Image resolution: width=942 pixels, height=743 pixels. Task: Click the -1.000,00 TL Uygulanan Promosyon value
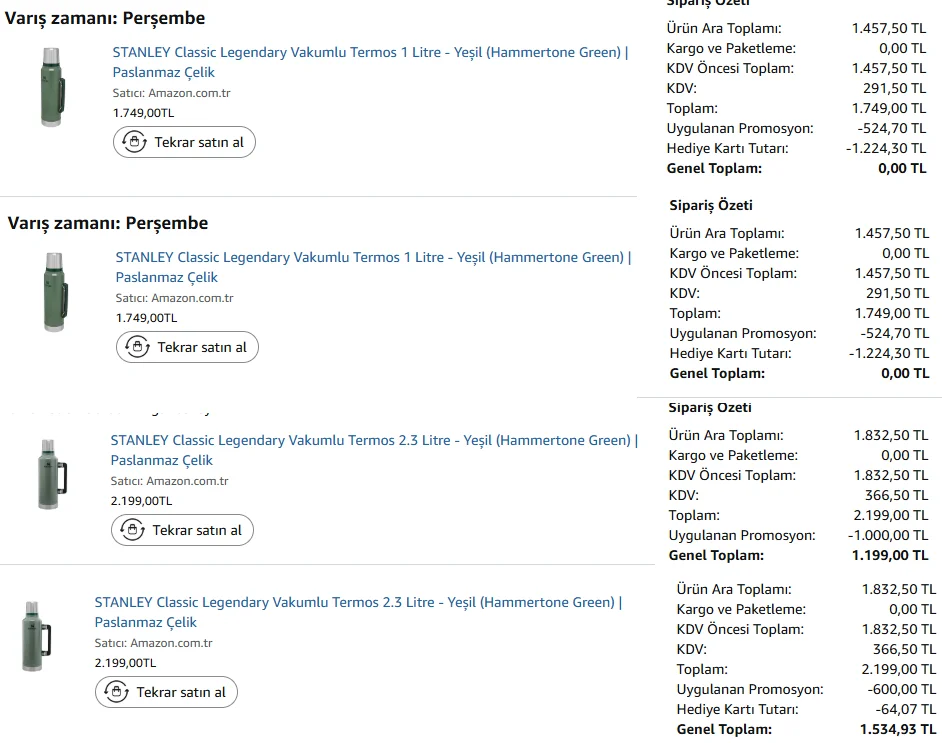[888, 535]
